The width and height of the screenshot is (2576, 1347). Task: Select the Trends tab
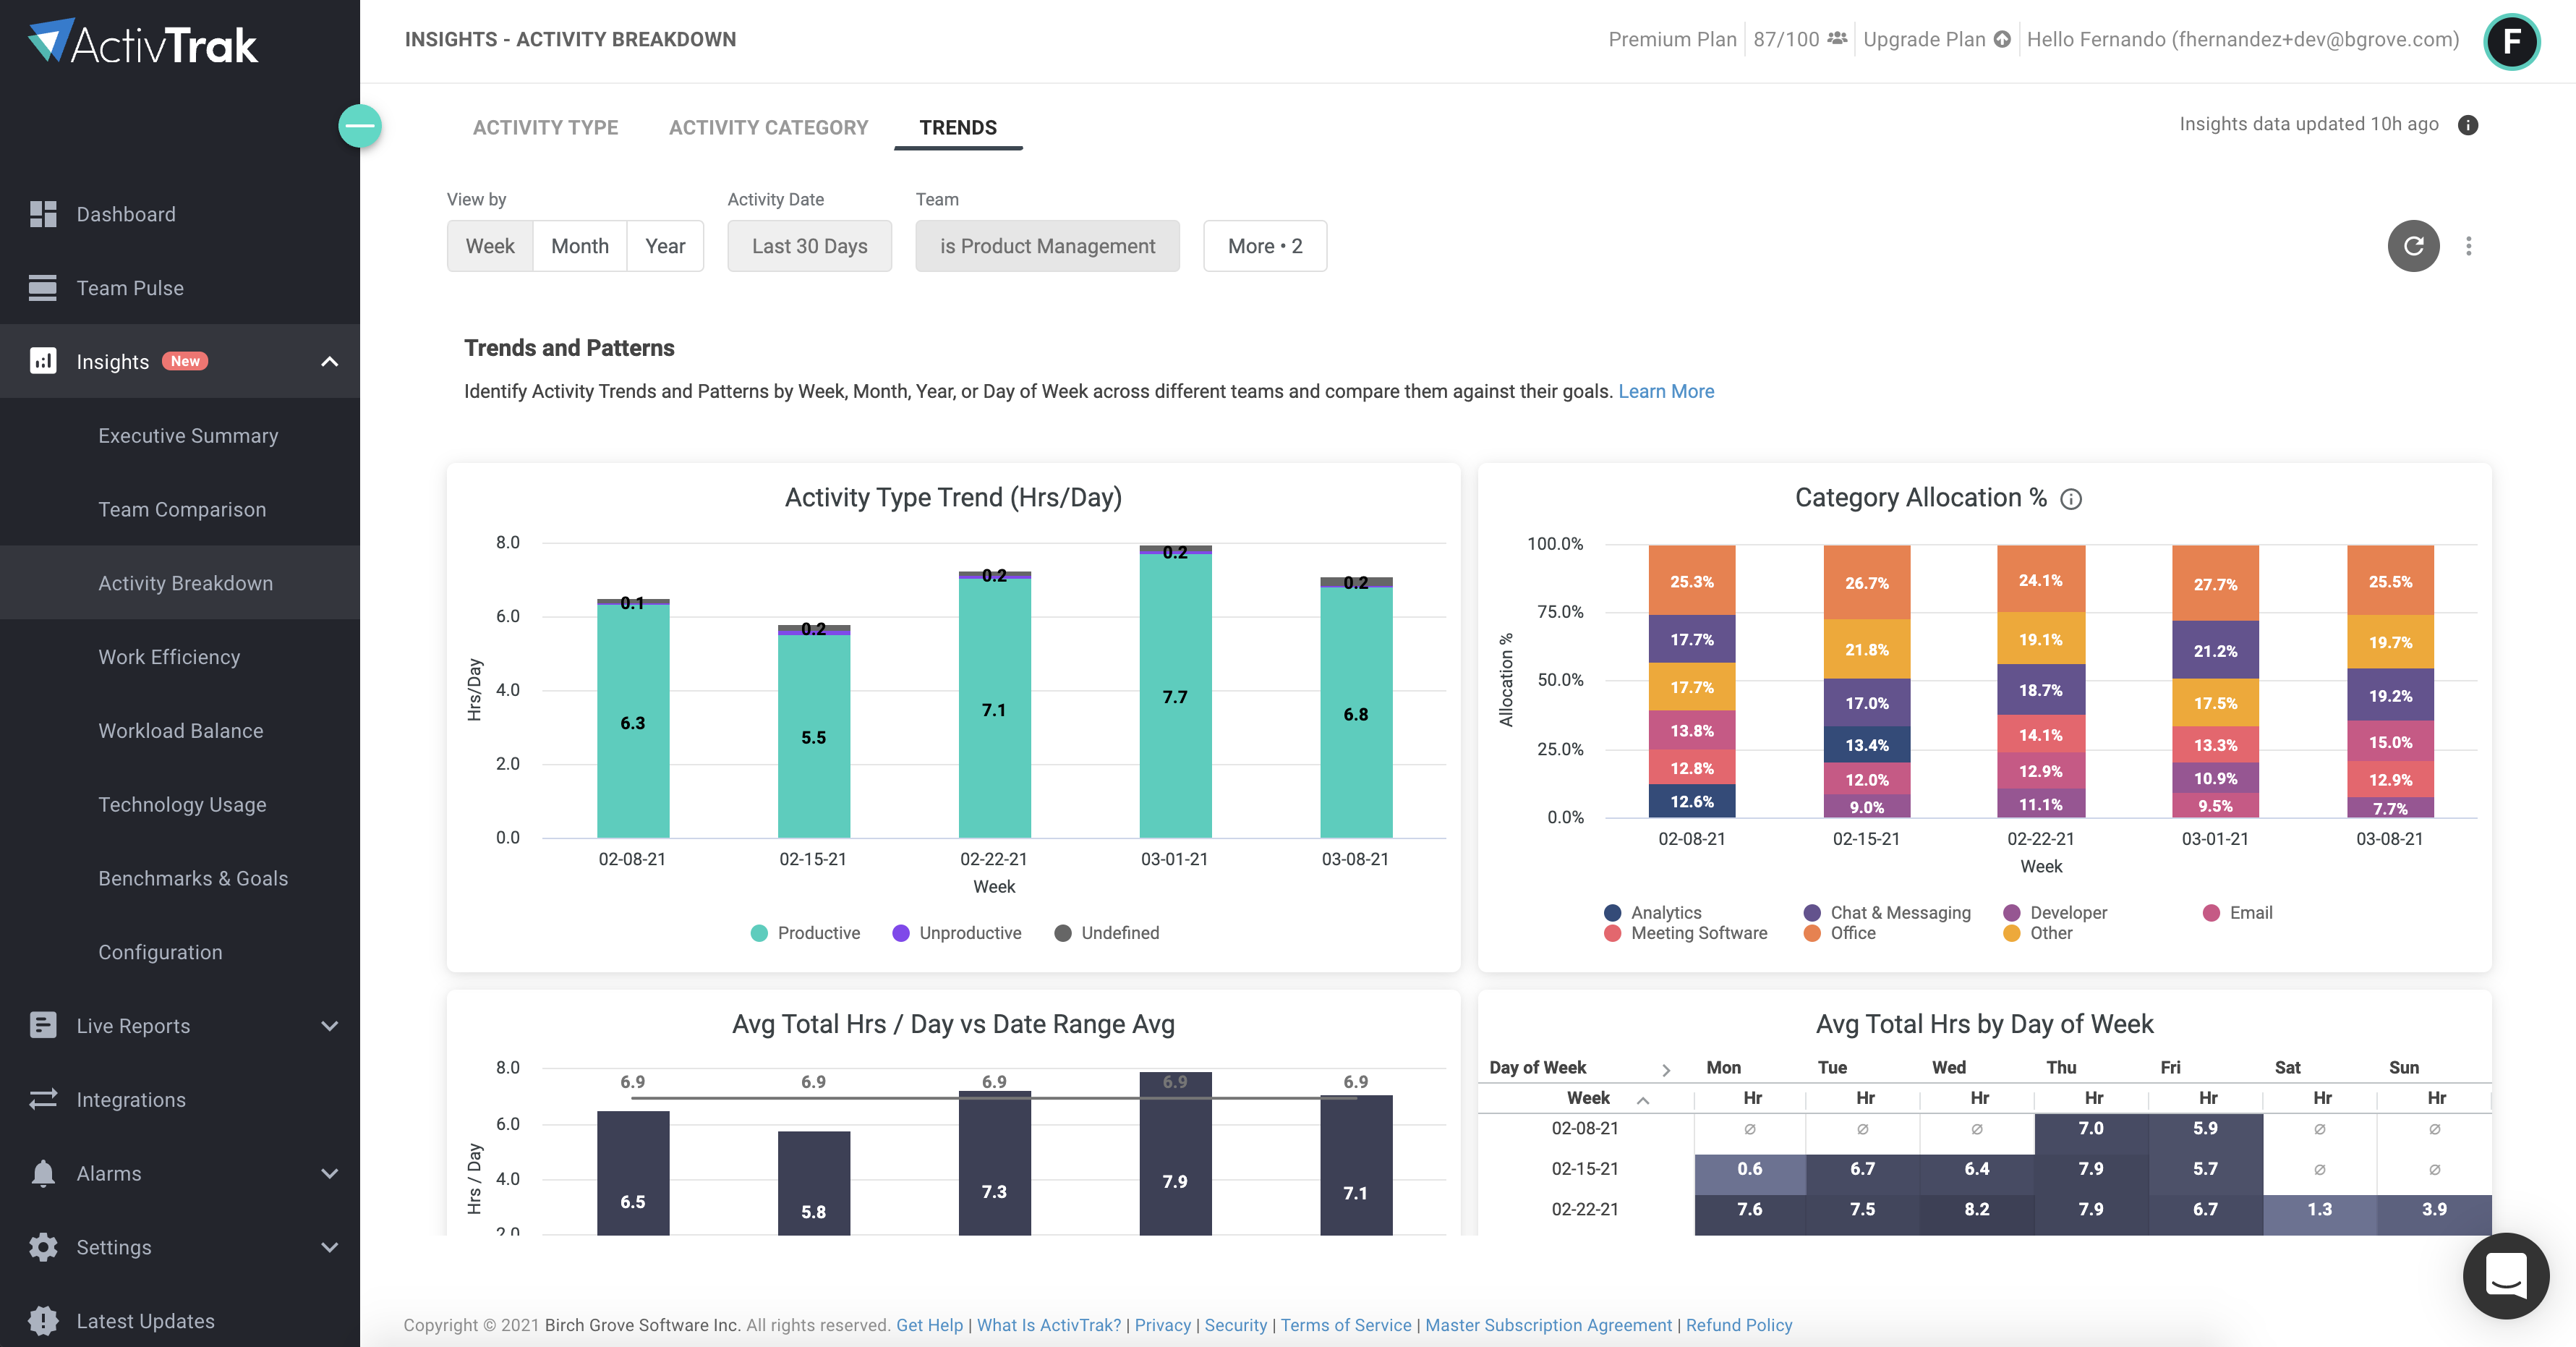958,128
